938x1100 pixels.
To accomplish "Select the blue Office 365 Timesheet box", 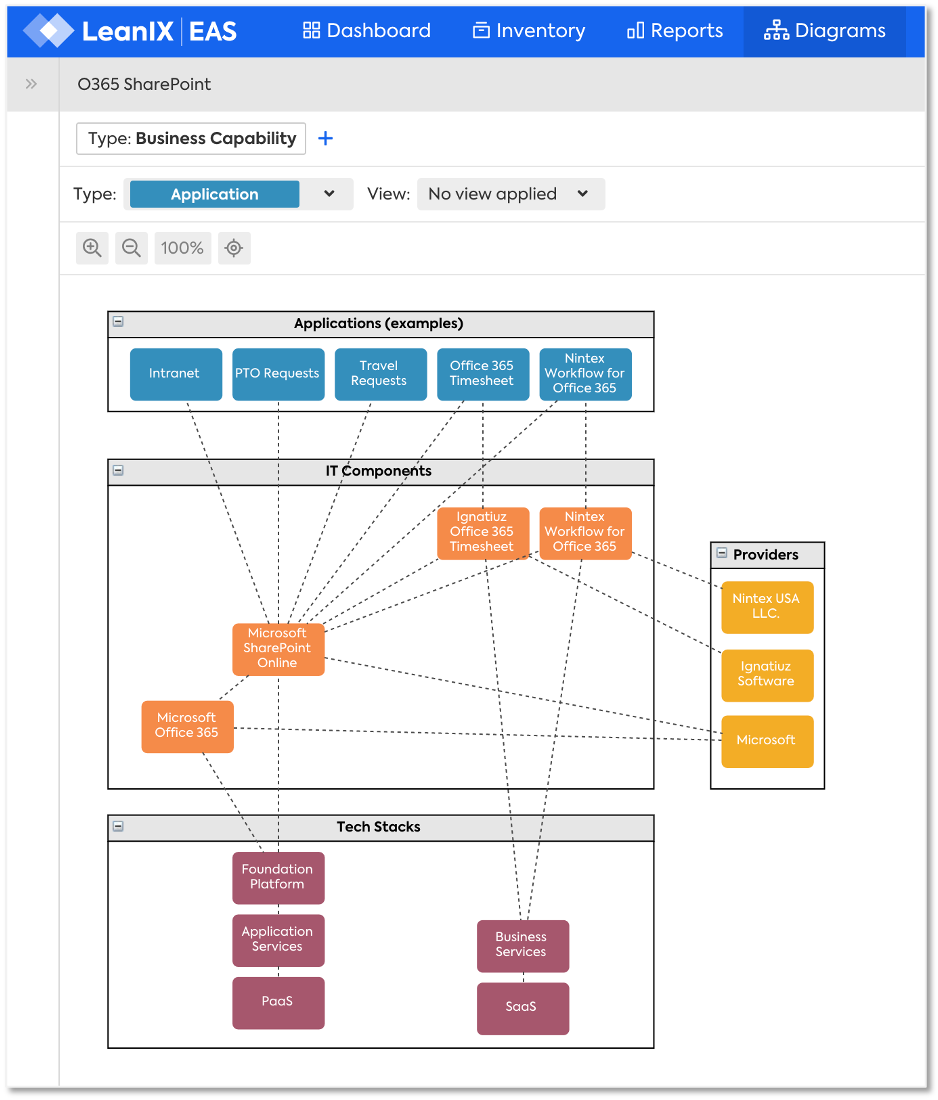I will click(x=483, y=374).
